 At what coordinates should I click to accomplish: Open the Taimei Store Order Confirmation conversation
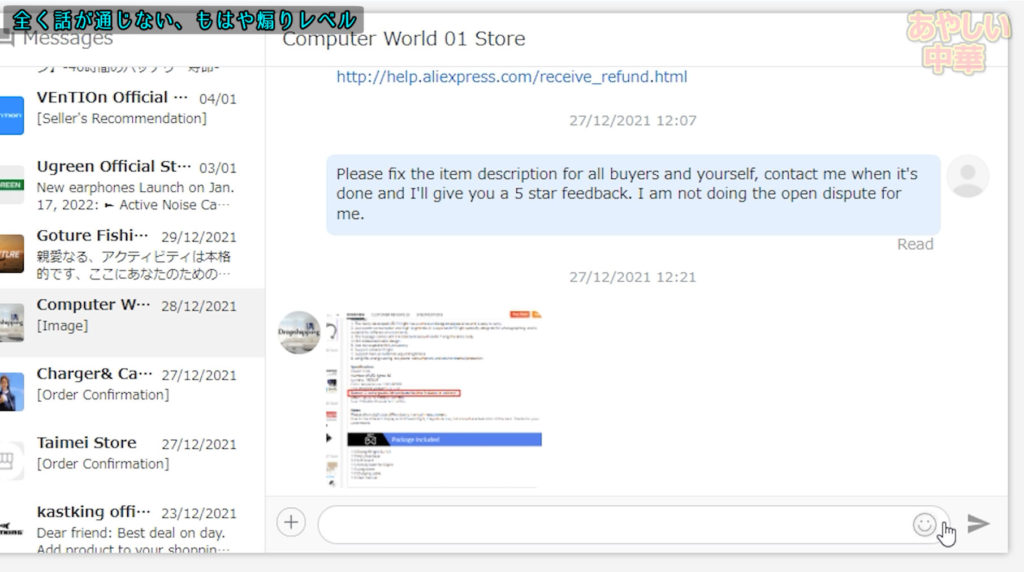click(x=136, y=453)
